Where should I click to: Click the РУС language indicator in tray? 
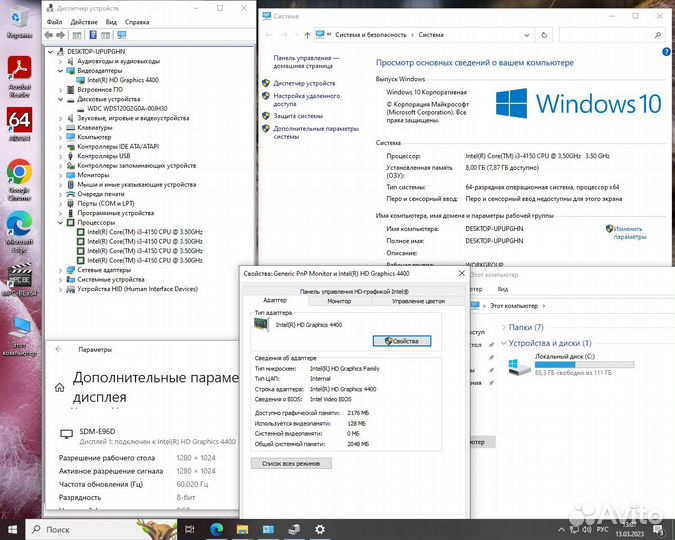point(602,529)
